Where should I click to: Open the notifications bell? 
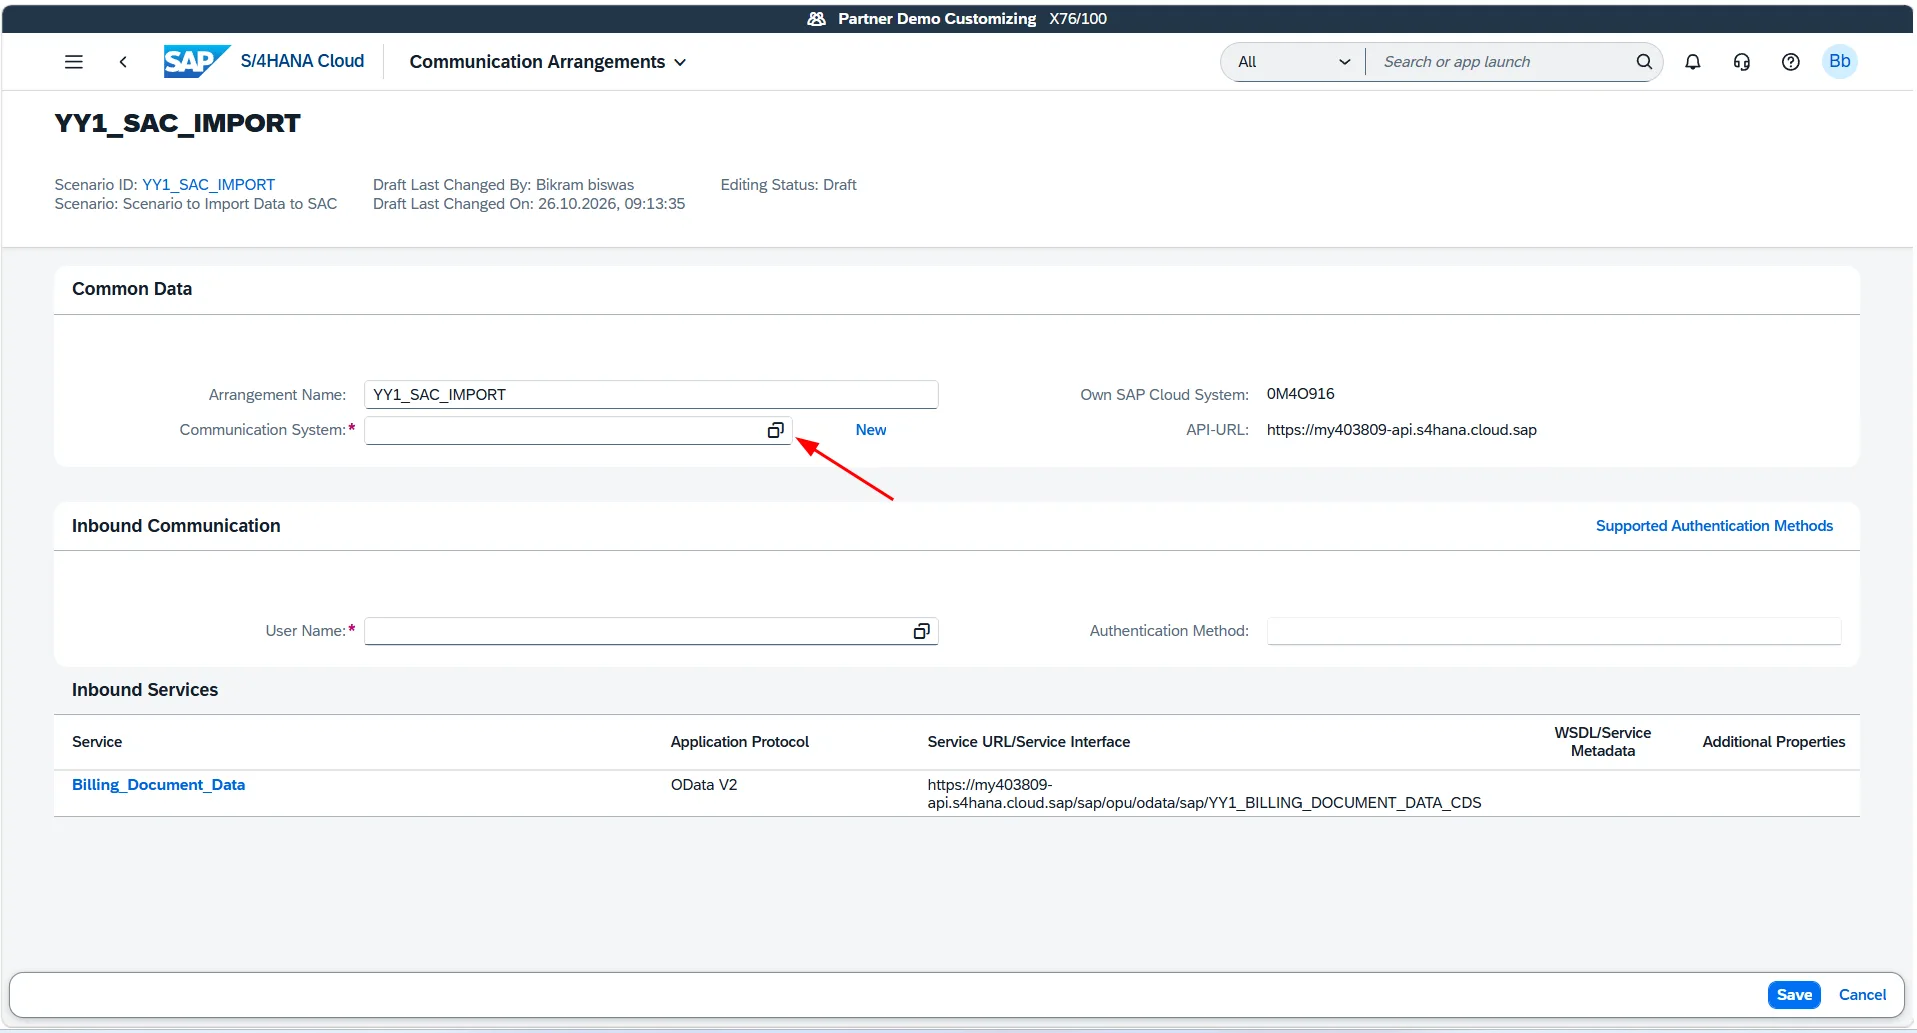click(x=1692, y=62)
